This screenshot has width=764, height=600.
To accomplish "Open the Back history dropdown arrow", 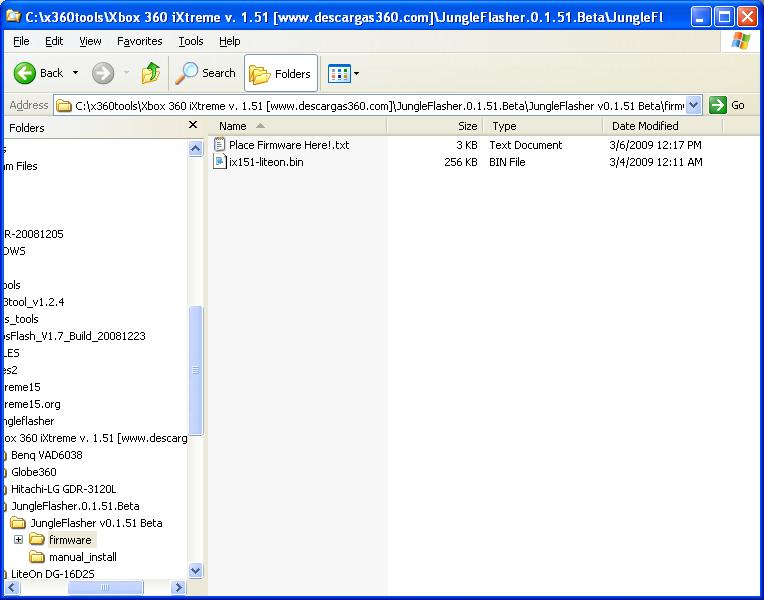I will point(75,73).
